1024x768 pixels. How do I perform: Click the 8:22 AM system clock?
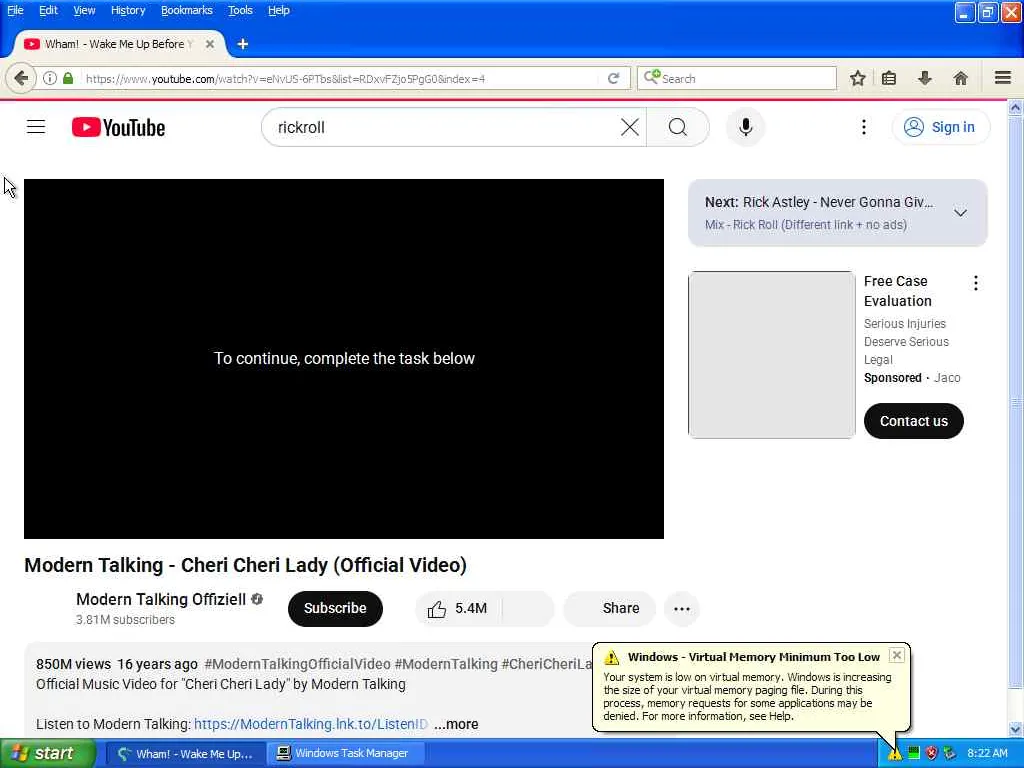point(987,754)
